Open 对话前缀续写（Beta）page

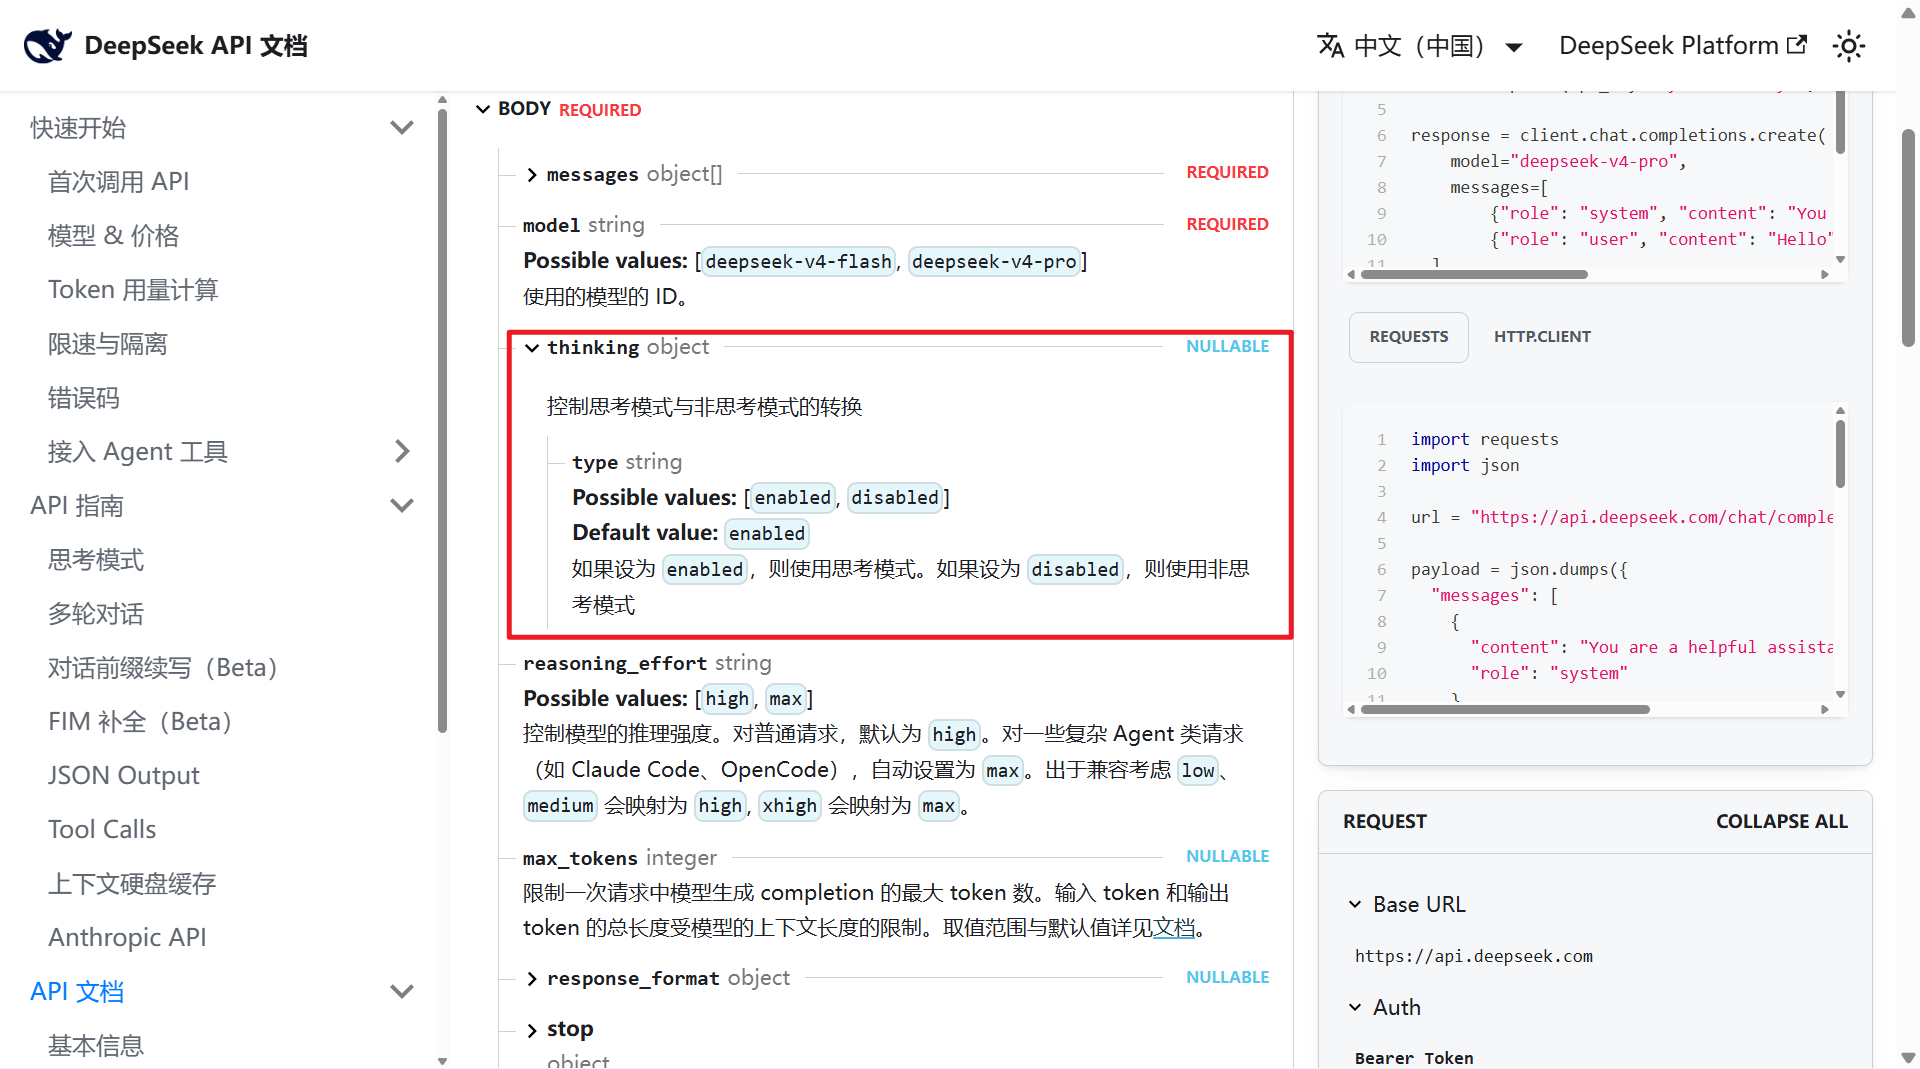(162, 668)
